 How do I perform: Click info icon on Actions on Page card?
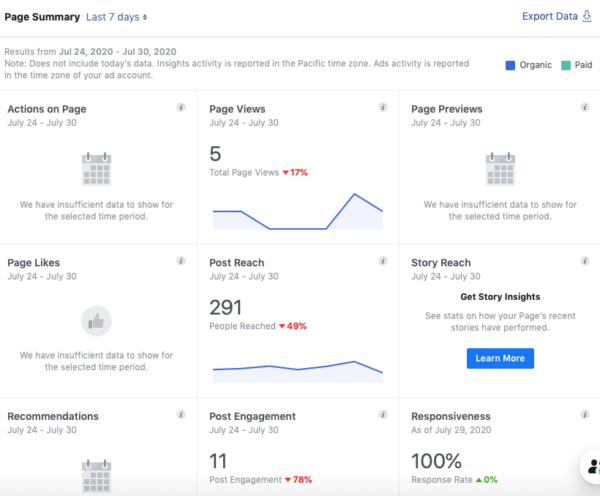181,107
